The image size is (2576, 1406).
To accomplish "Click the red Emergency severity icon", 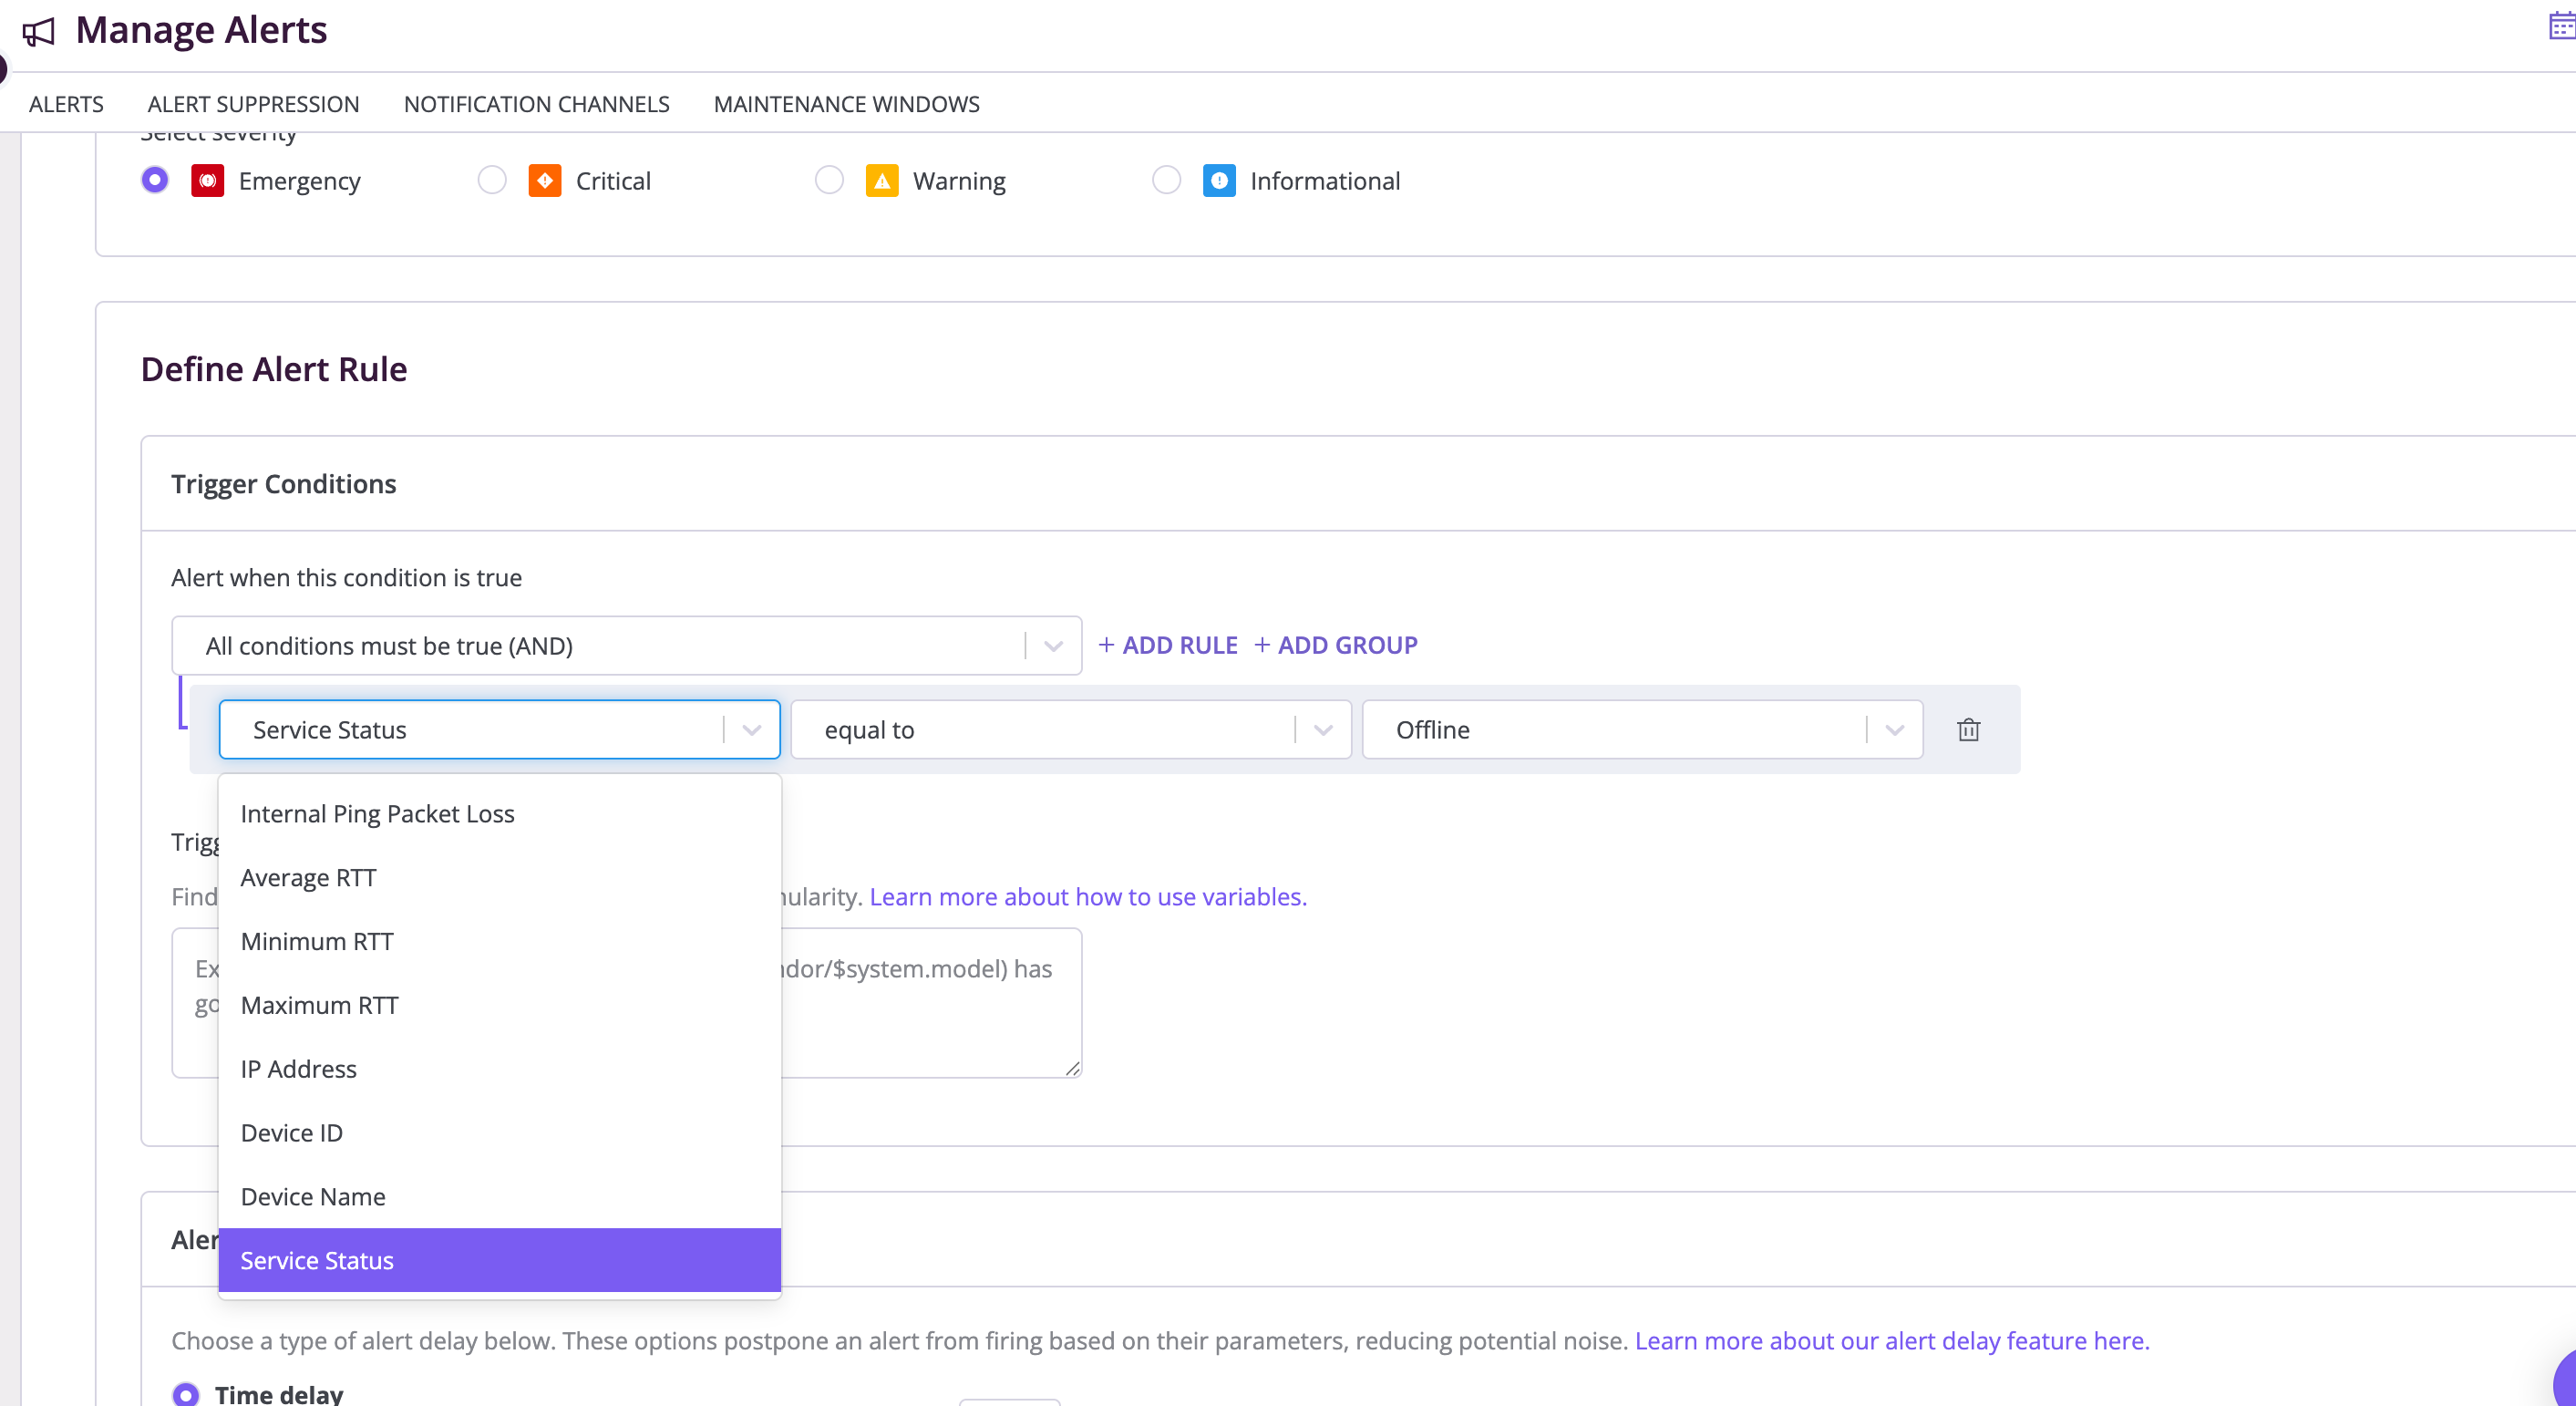I will click(207, 181).
